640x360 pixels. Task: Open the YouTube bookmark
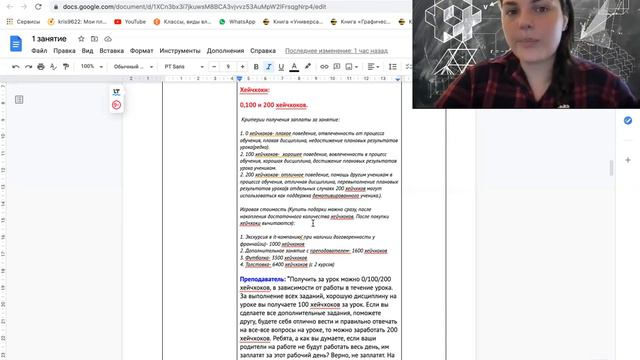[x=130, y=22]
